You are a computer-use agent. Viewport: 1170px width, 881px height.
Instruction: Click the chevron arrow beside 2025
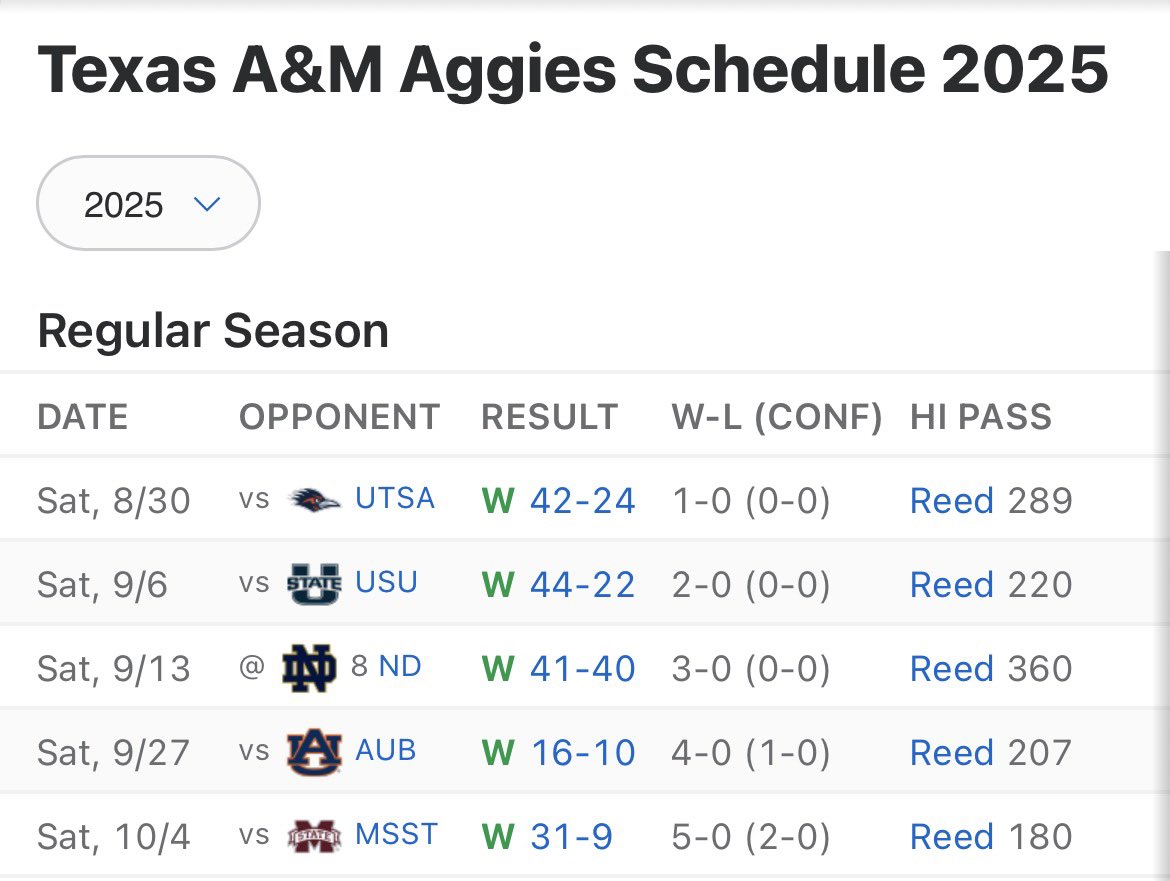coord(207,205)
